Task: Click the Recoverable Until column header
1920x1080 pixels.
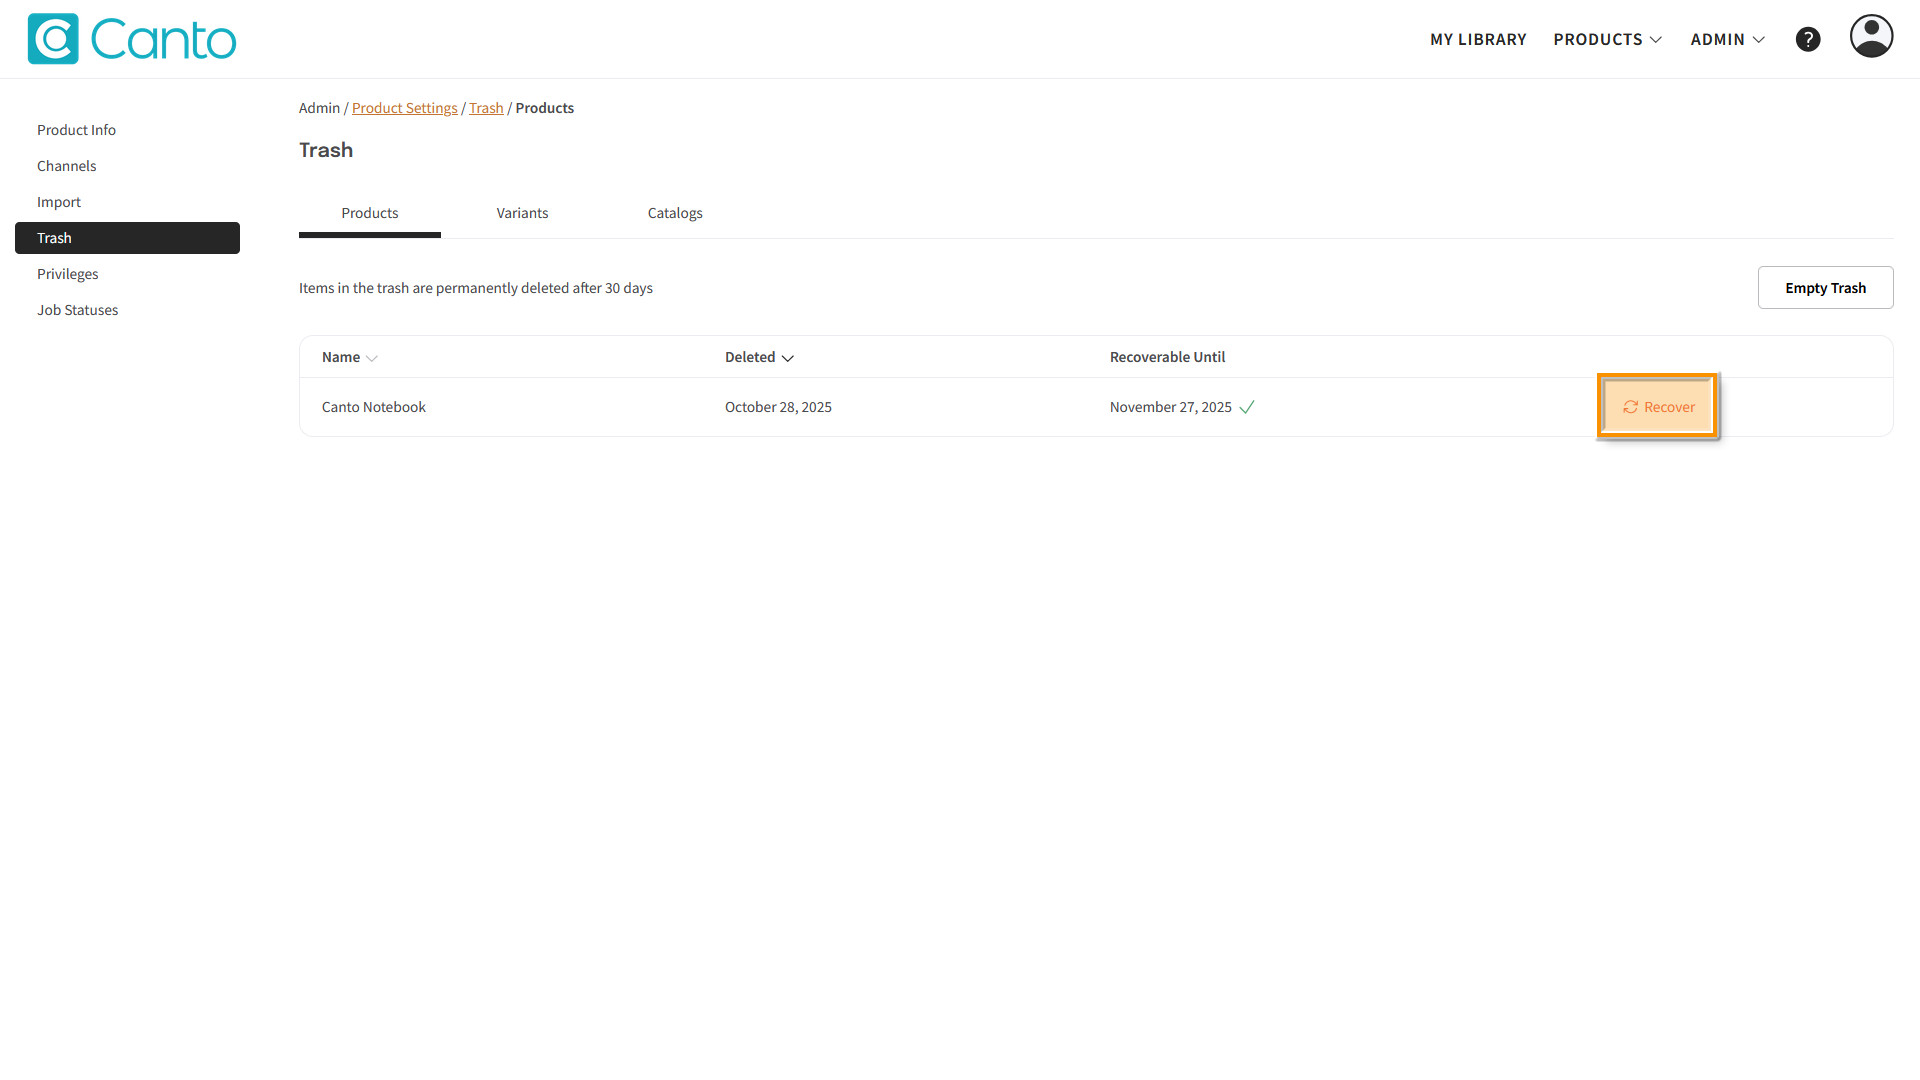Action: (1167, 357)
